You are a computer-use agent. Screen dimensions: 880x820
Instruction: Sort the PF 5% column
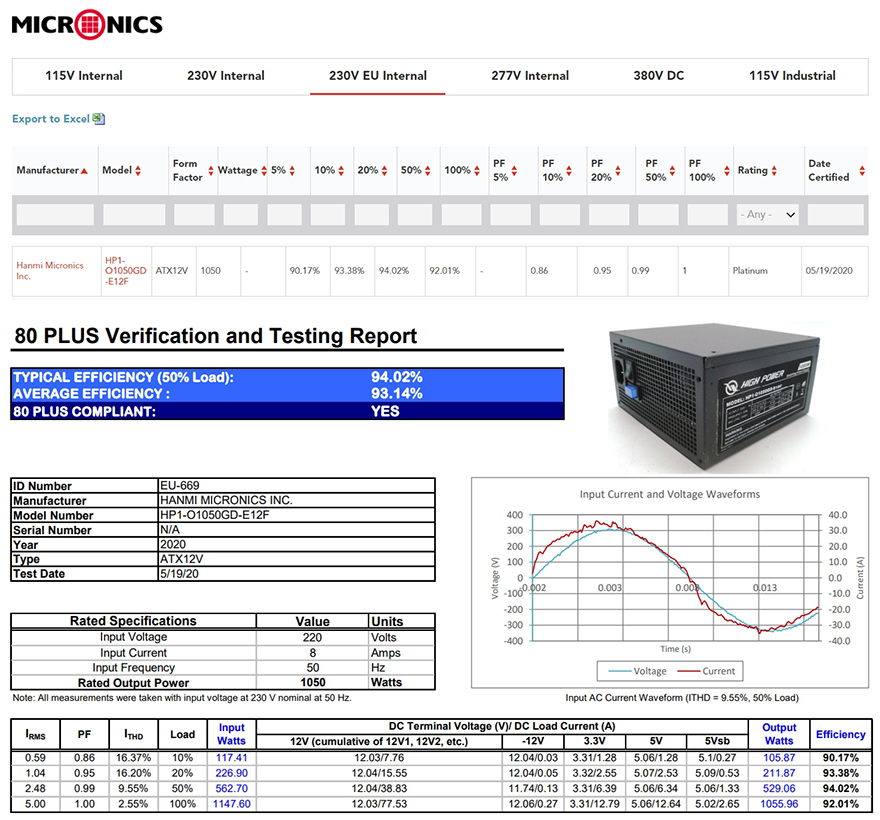(514, 171)
